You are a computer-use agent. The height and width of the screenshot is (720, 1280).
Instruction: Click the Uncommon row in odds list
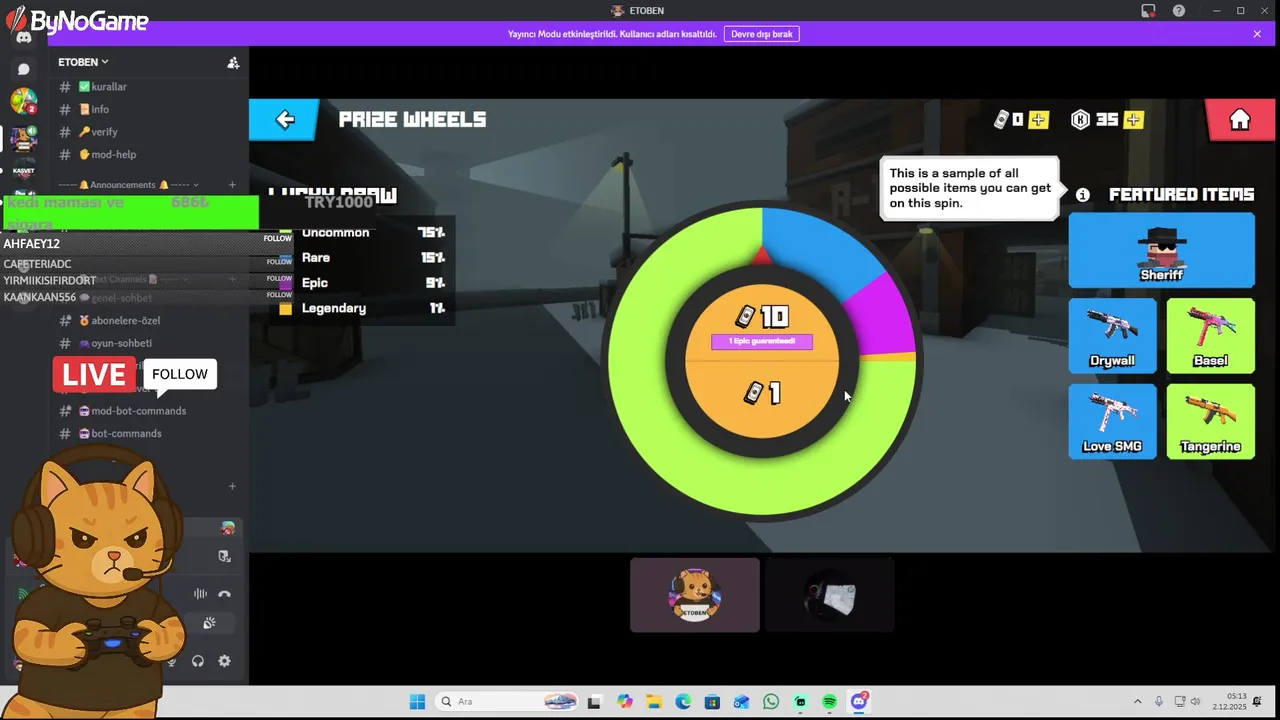(x=362, y=233)
